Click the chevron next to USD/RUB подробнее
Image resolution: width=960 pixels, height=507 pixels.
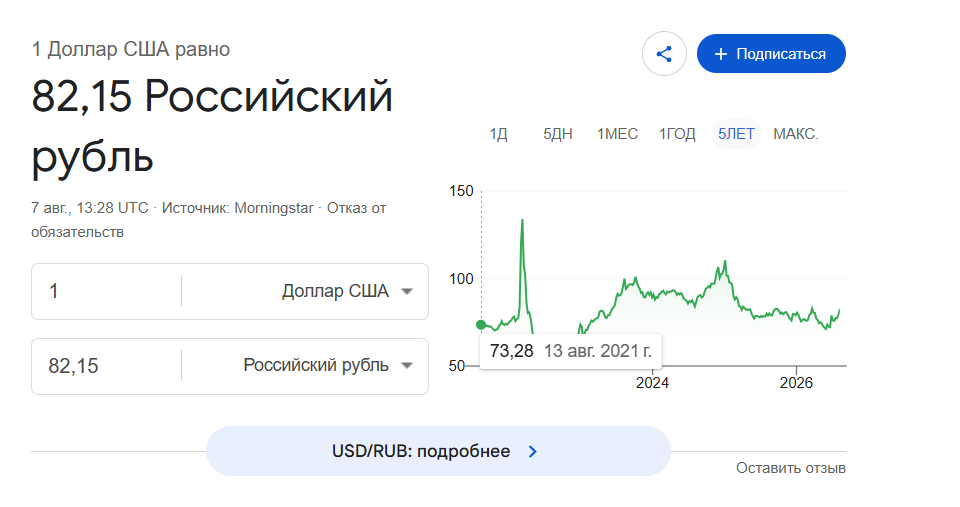533,451
